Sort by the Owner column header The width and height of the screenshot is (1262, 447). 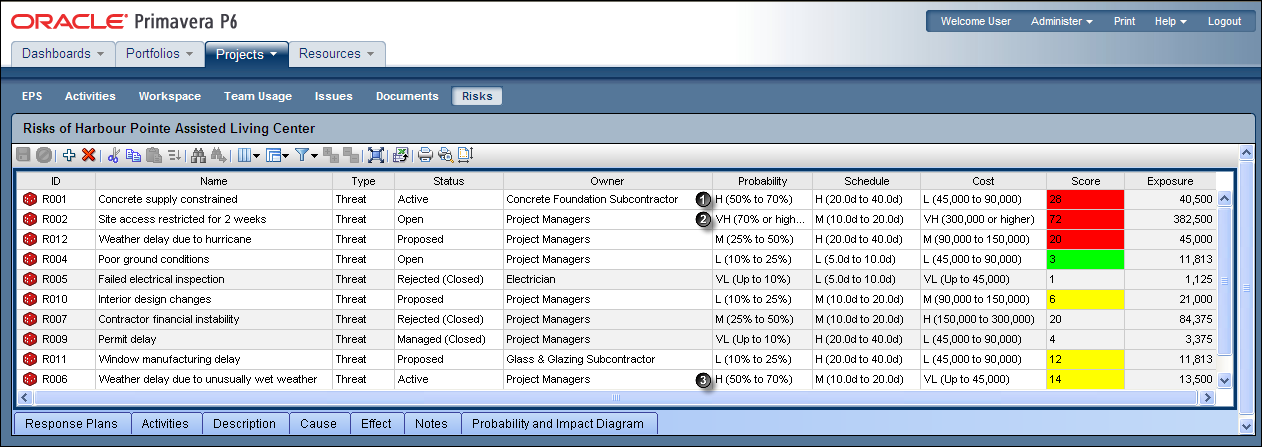point(607,181)
